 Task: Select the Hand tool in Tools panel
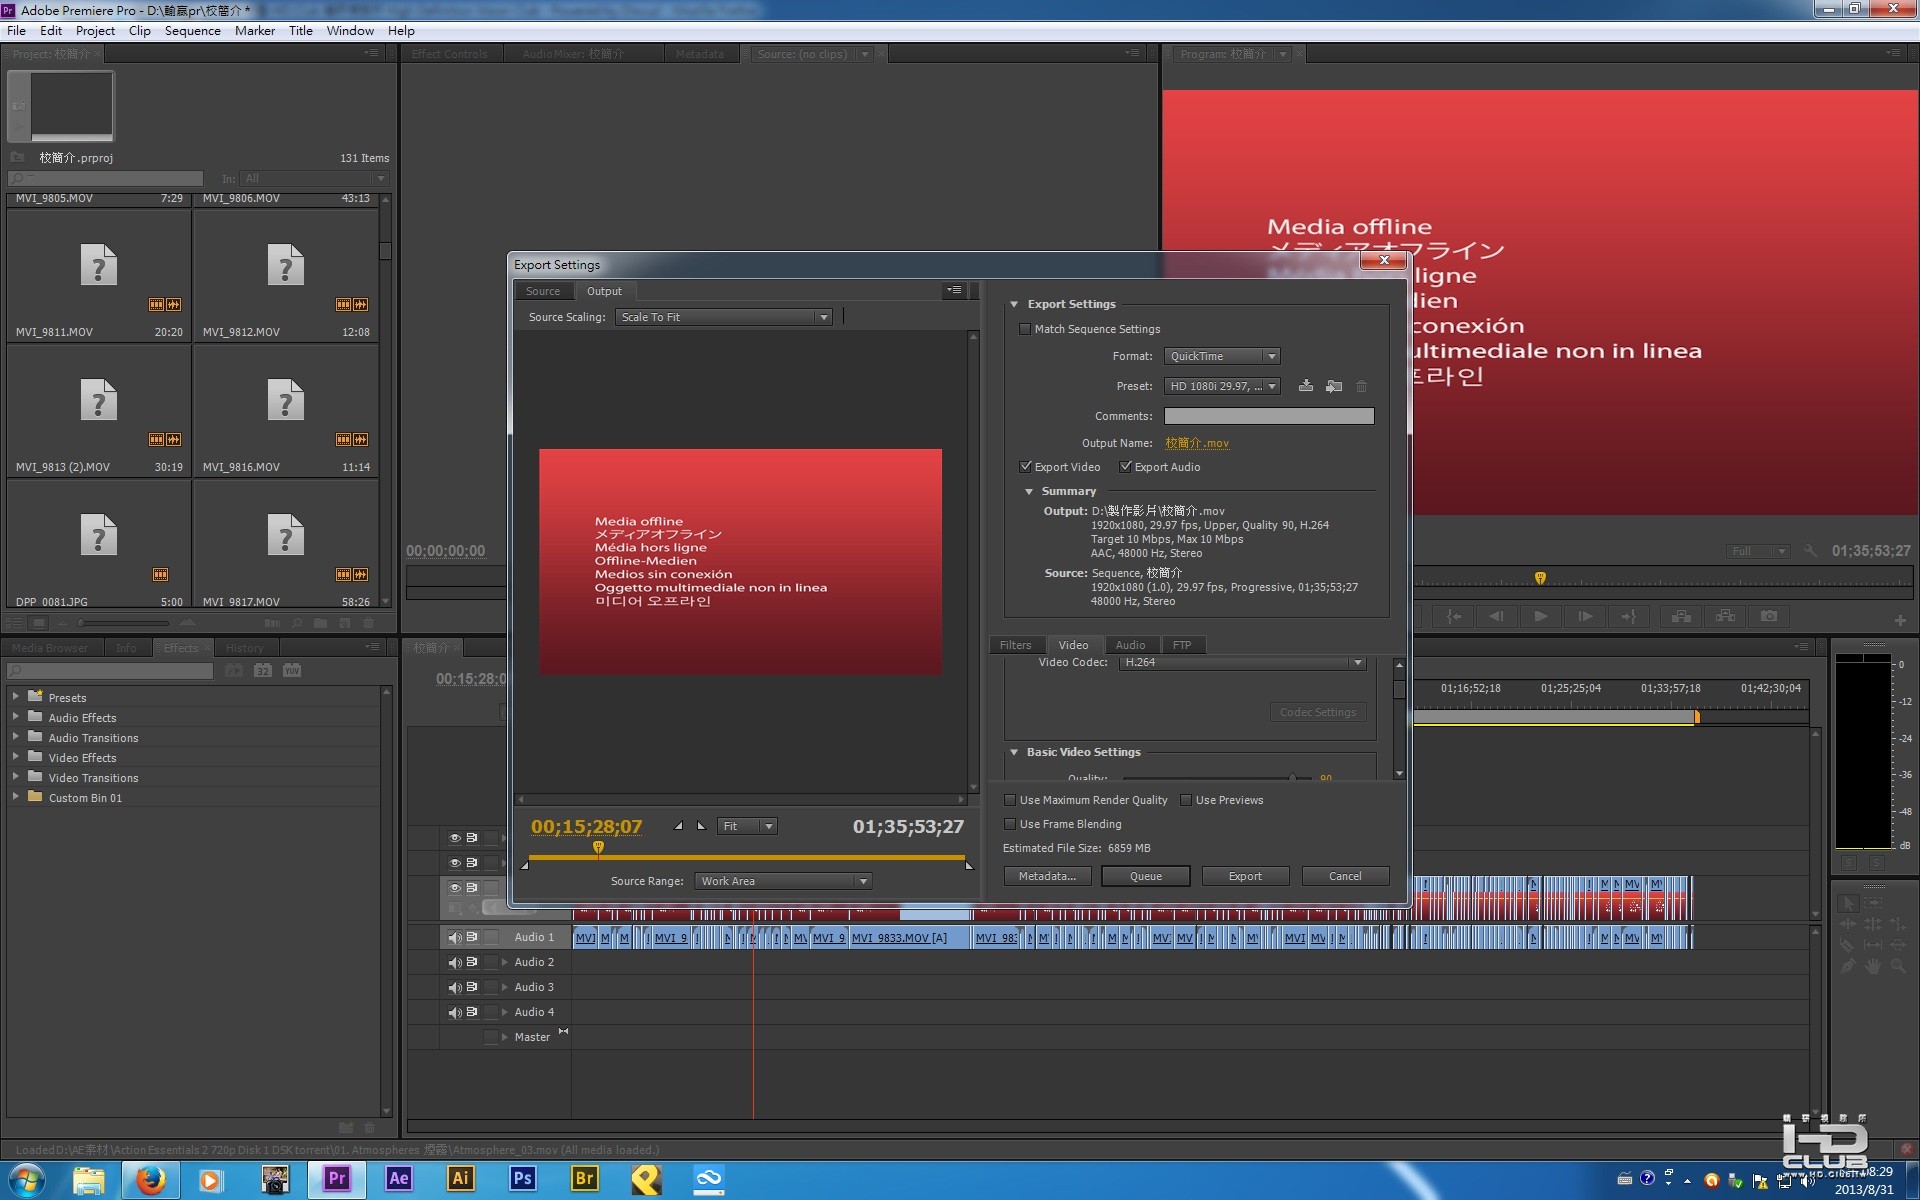1872,966
